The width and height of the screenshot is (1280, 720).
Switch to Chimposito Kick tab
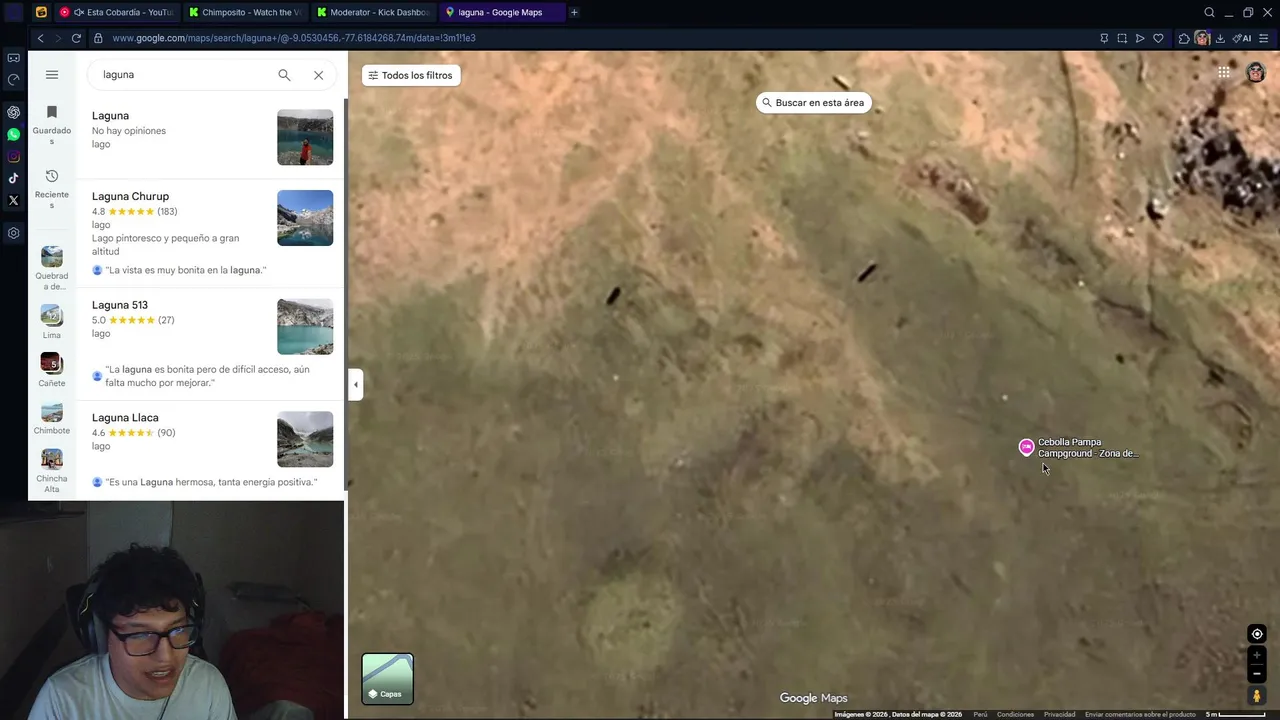point(245,12)
